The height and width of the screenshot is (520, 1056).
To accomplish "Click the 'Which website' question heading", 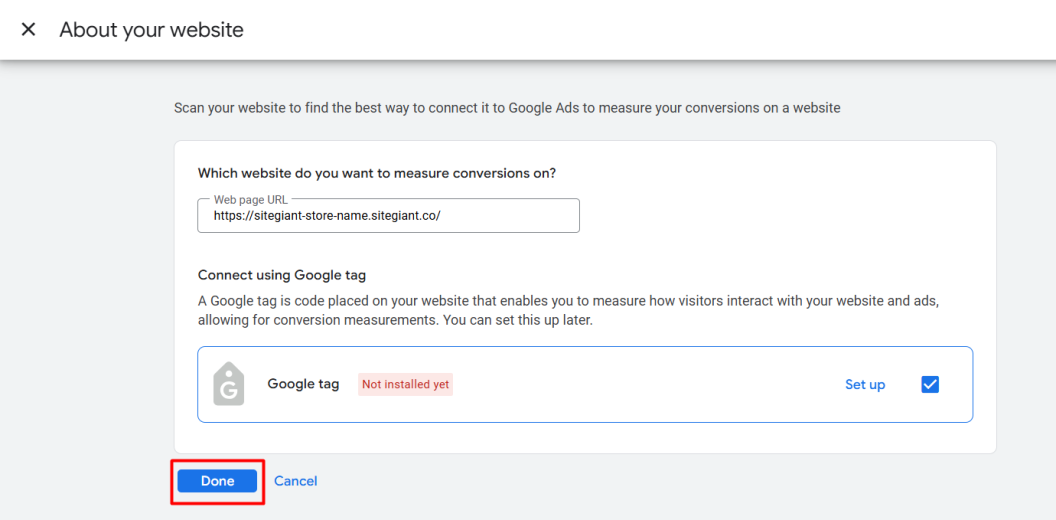I will (x=376, y=173).
